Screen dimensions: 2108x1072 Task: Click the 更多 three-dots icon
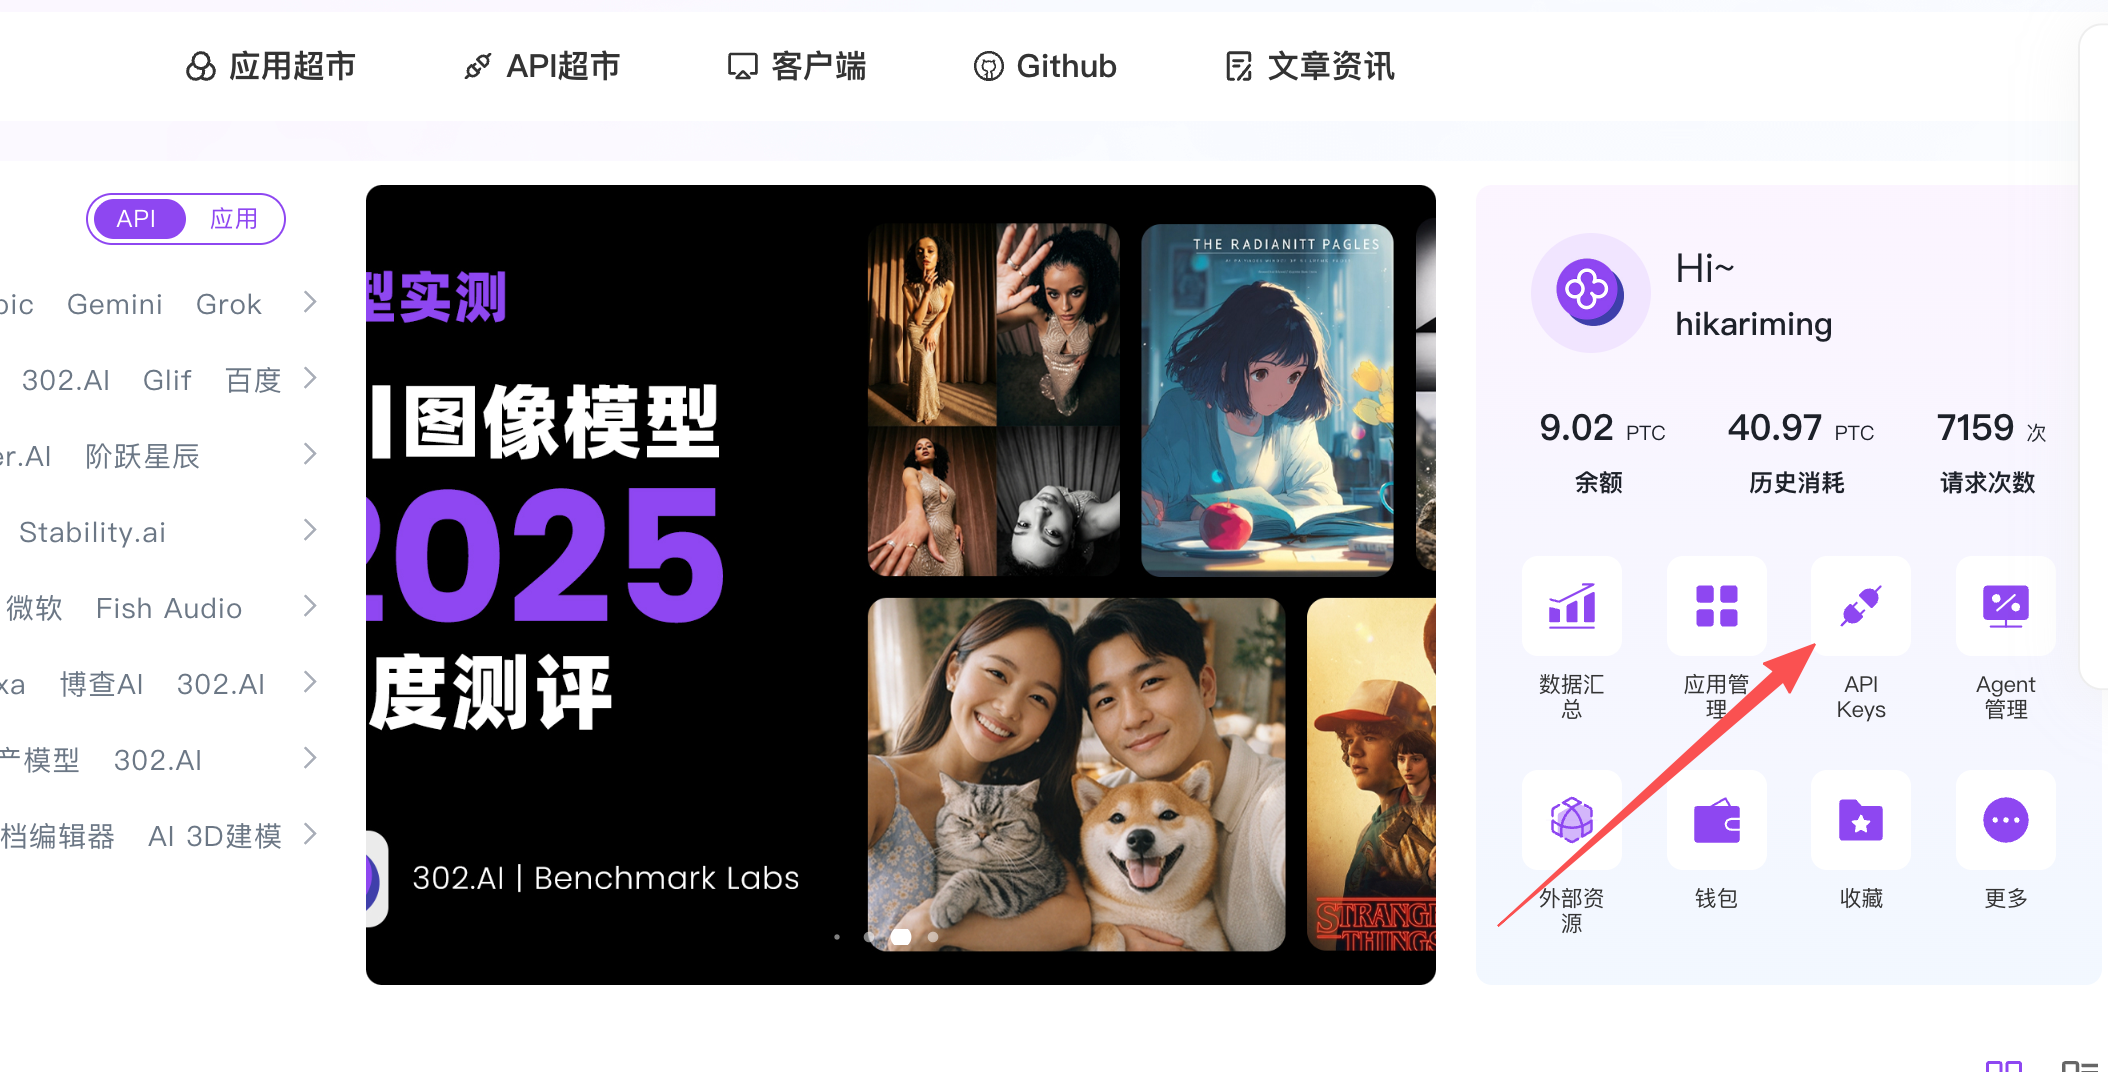(2005, 820)
